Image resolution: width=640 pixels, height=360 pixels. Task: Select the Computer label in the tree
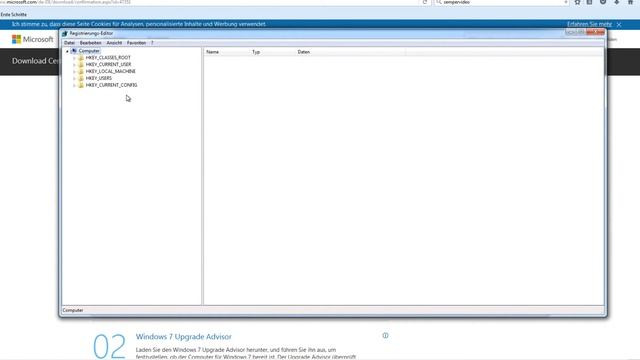click(x=89, y=51)
